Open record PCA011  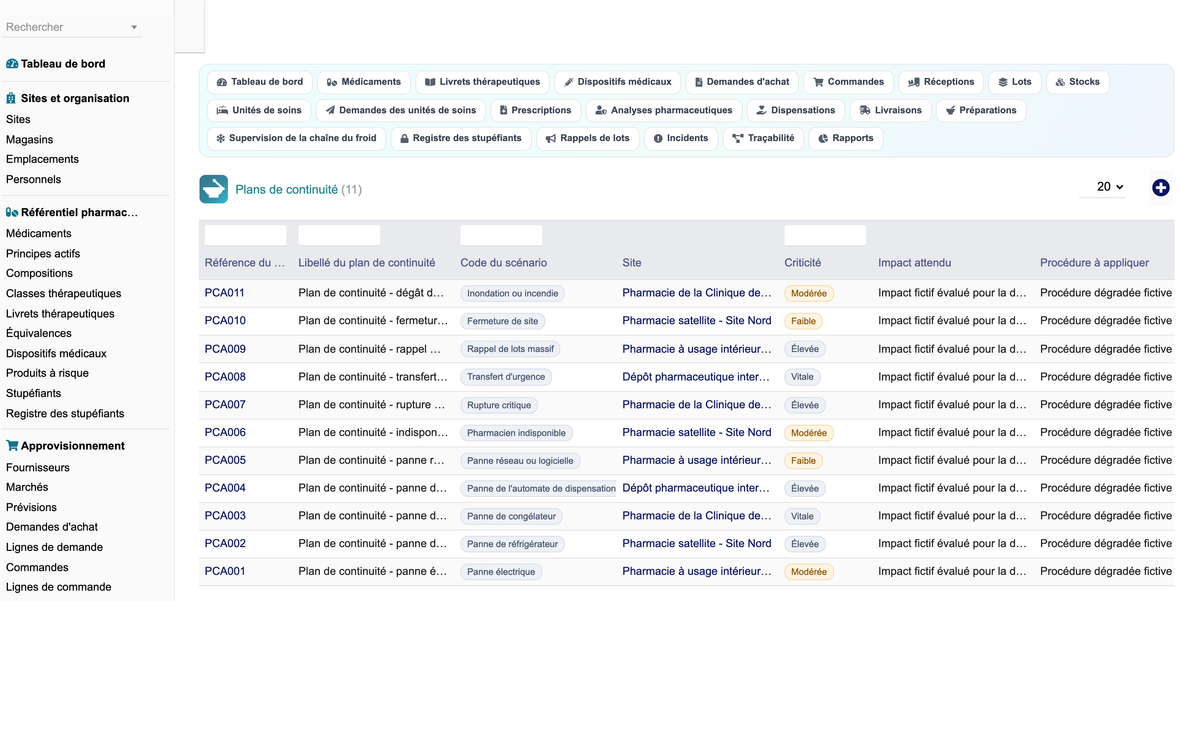[225, 293]
